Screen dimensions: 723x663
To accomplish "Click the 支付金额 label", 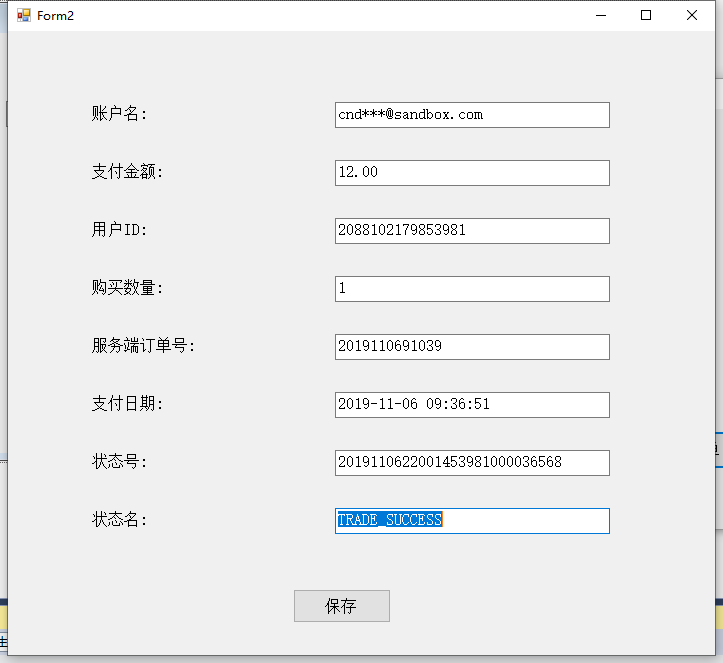I will click(x=127, y=173).
